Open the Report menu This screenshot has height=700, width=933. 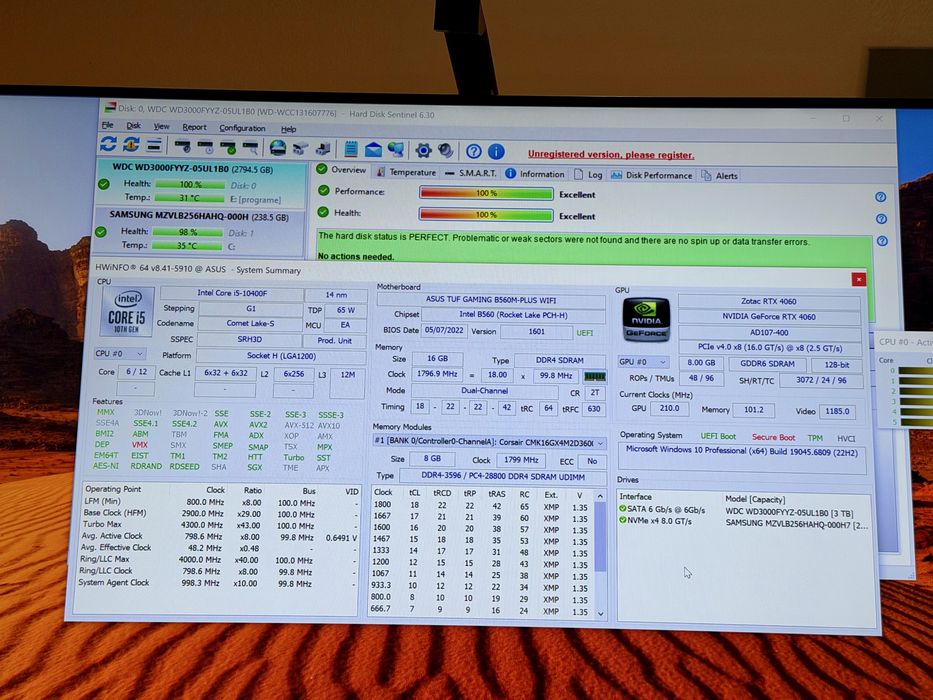pyautogui.click(x=194, y=127)
